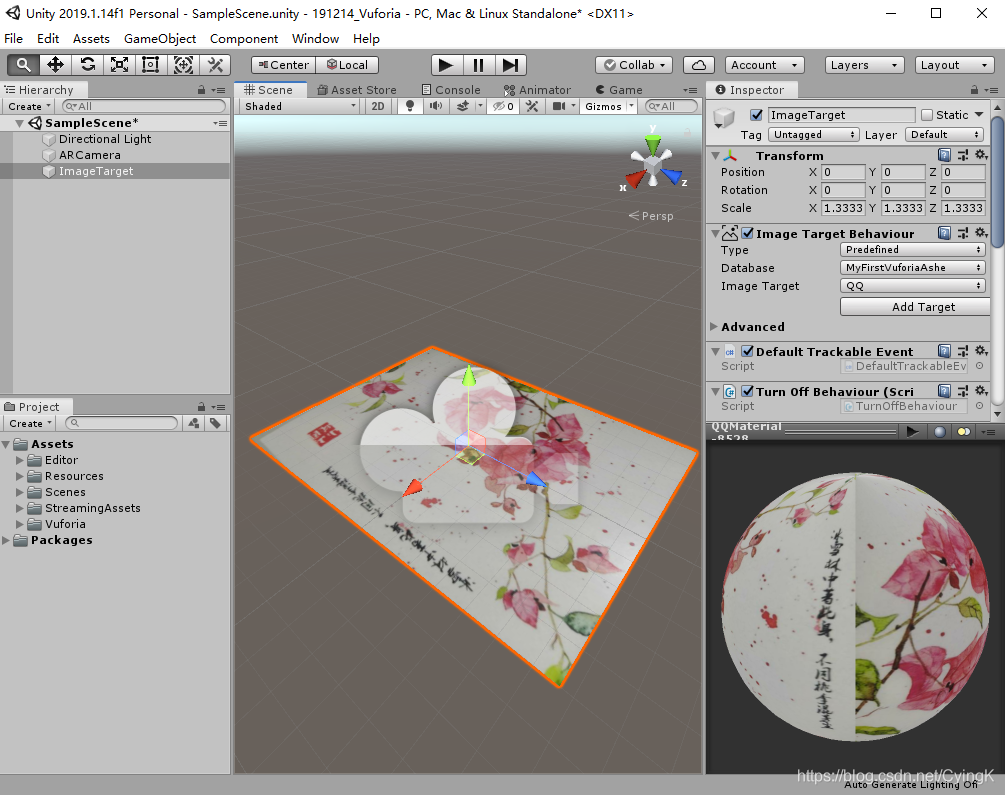Screen dimensions: 1005x795
Task: Switch to the Game tab
Action: pos(619,90)
